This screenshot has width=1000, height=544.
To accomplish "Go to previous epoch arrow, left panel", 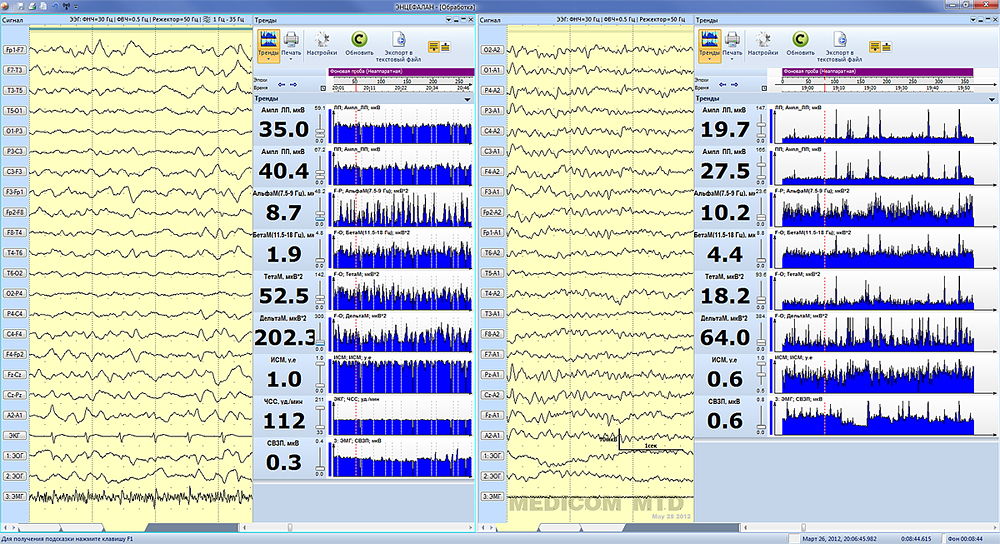I will [282, 84].
